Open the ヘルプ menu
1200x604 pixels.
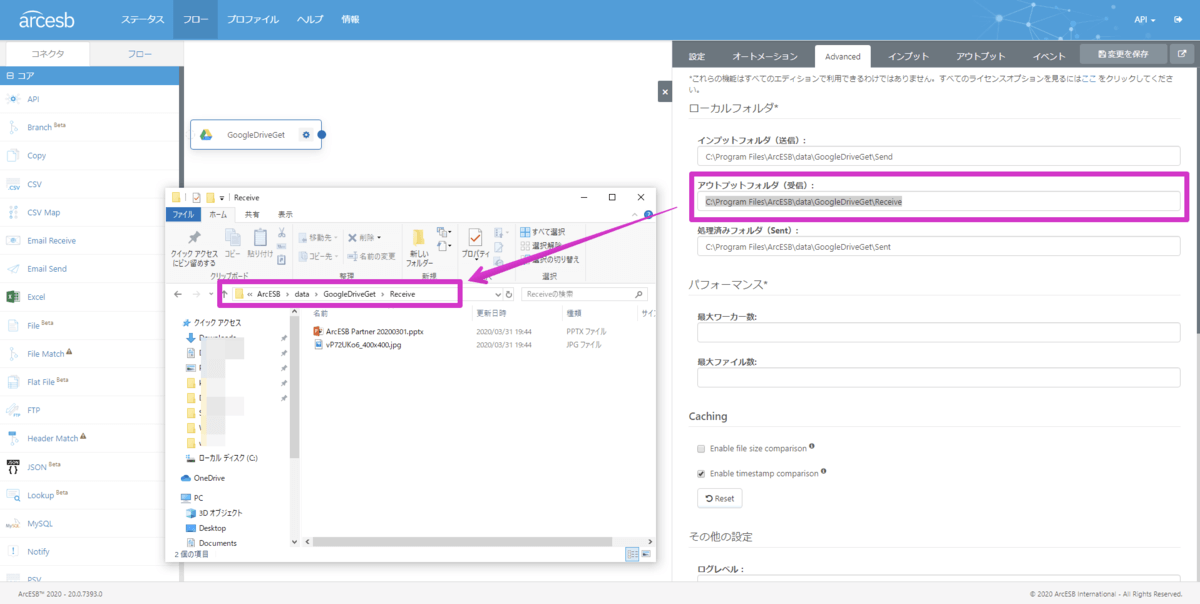pos(310,19)
